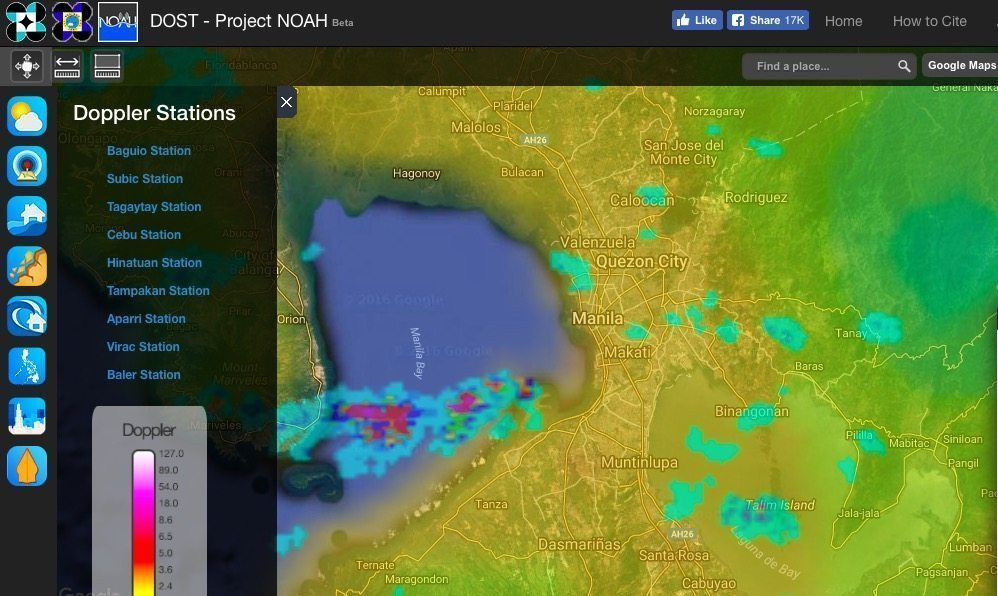
Task: Select the area measurement tool
Action: pyautogui.click(x=107, y=66)
